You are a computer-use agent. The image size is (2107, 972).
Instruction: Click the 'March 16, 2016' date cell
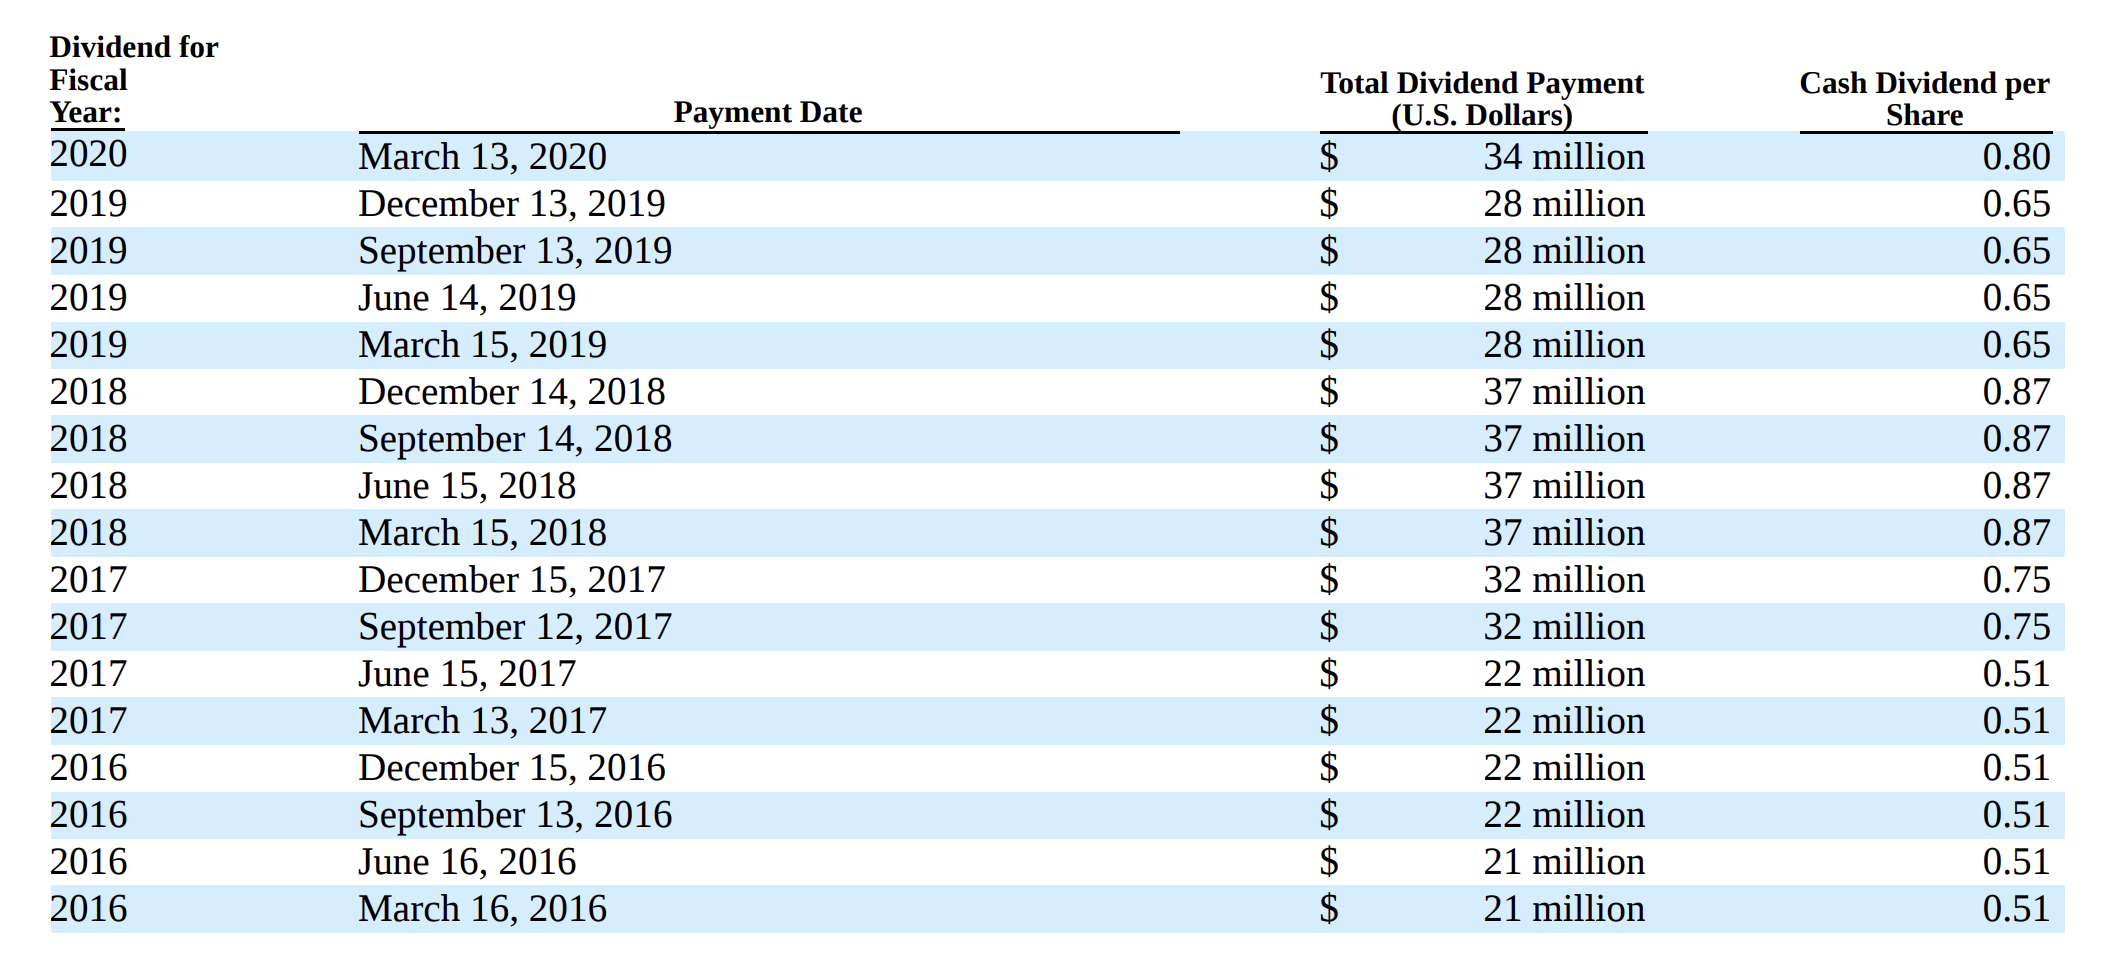pos(482,909)
